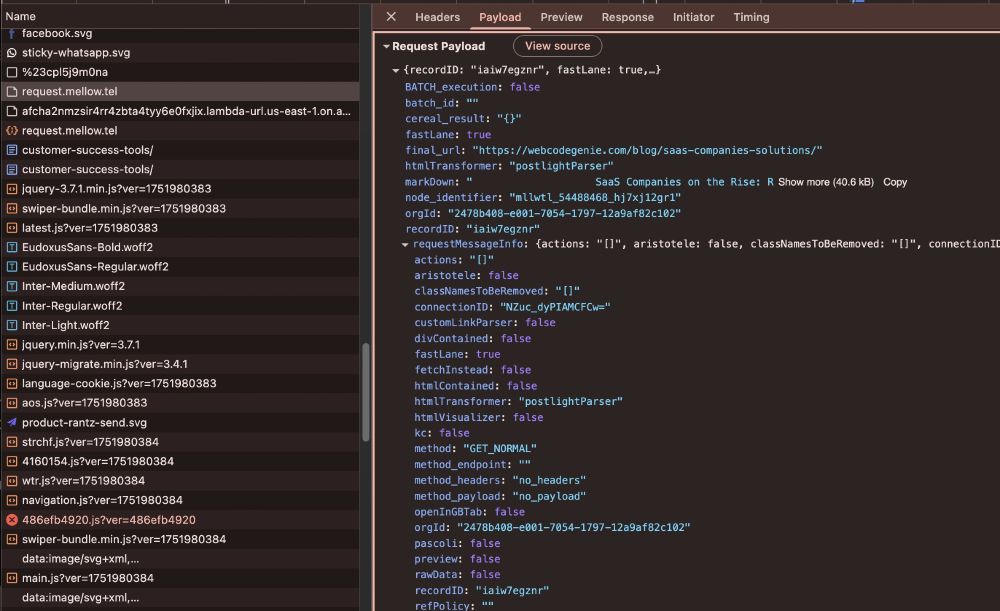Screen dimensions: 1000x611
Task: Click the jquery-3.7.1.min.js script icon
Action: coord(11,189)
